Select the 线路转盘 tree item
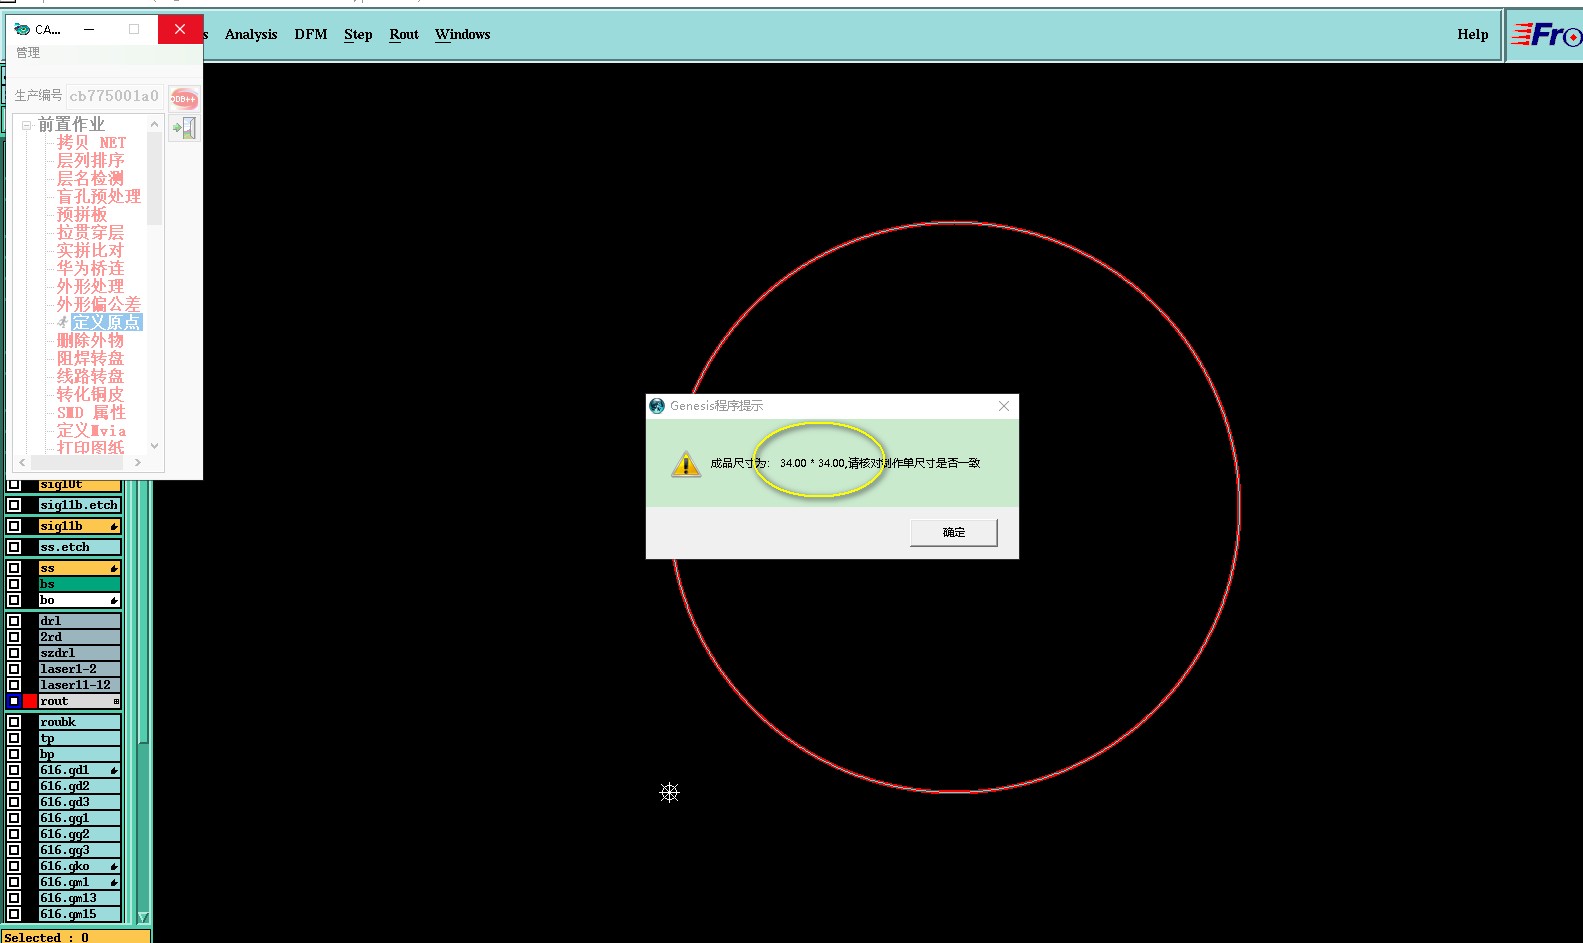Screen dimensions: 1583x943 (90, 377)
